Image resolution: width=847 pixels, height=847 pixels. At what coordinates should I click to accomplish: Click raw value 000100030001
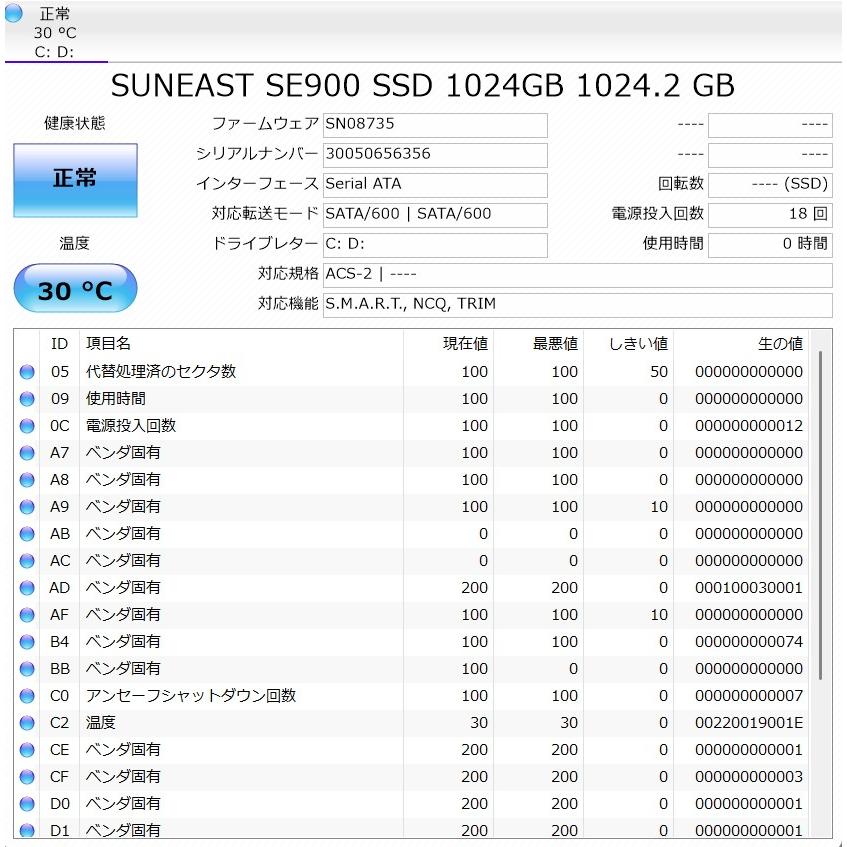click(x=749, y=588)
